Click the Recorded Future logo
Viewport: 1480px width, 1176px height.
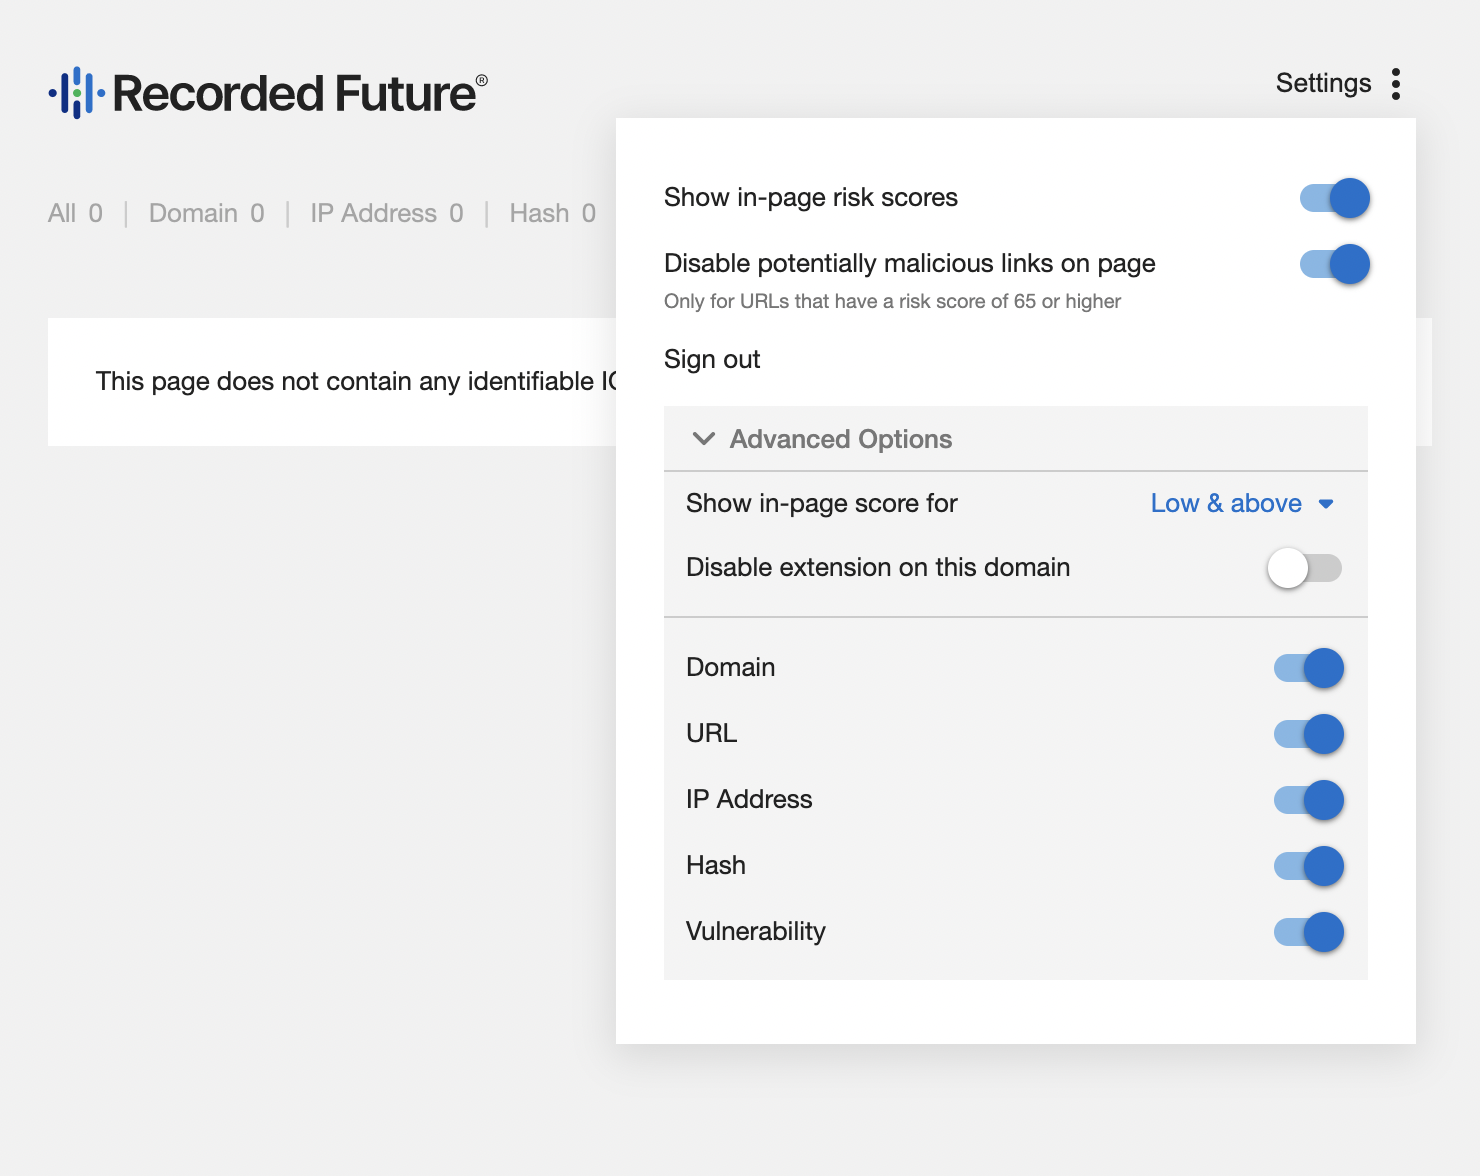pyautogui.click(x=268, y=93)
